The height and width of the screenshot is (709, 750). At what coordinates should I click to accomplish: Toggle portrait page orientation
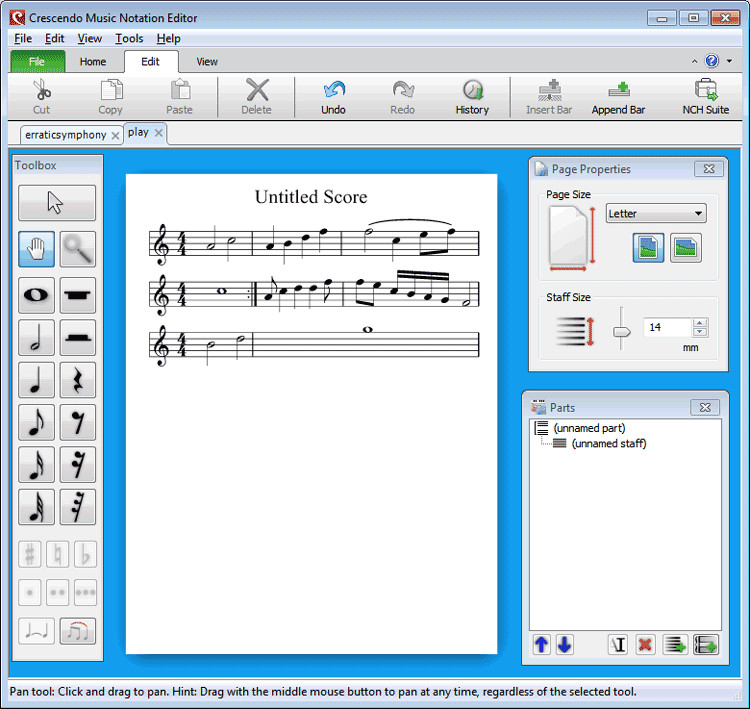[648, 248]
